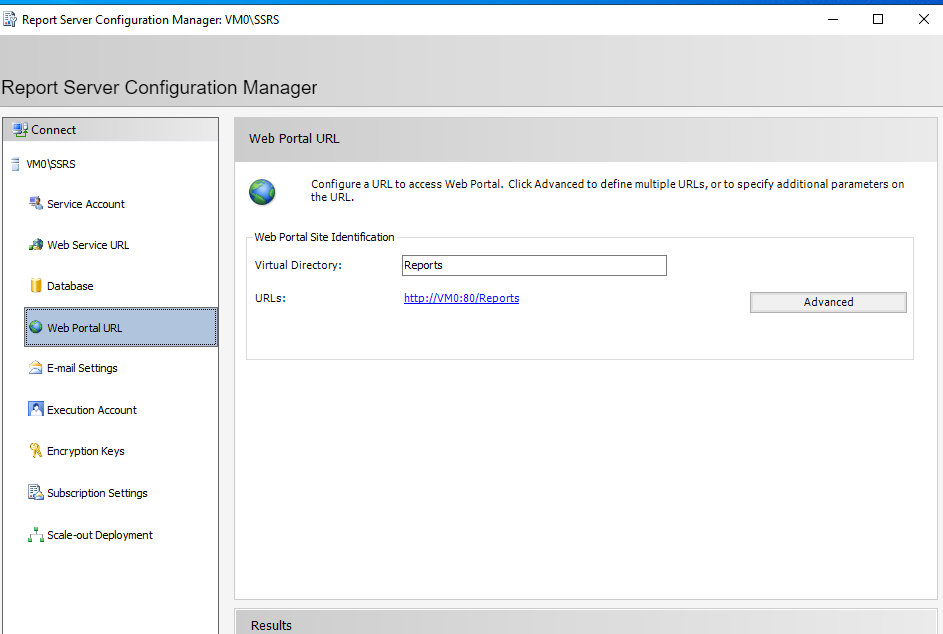
Task: Click the Results panel header
Action: point(586,623)
